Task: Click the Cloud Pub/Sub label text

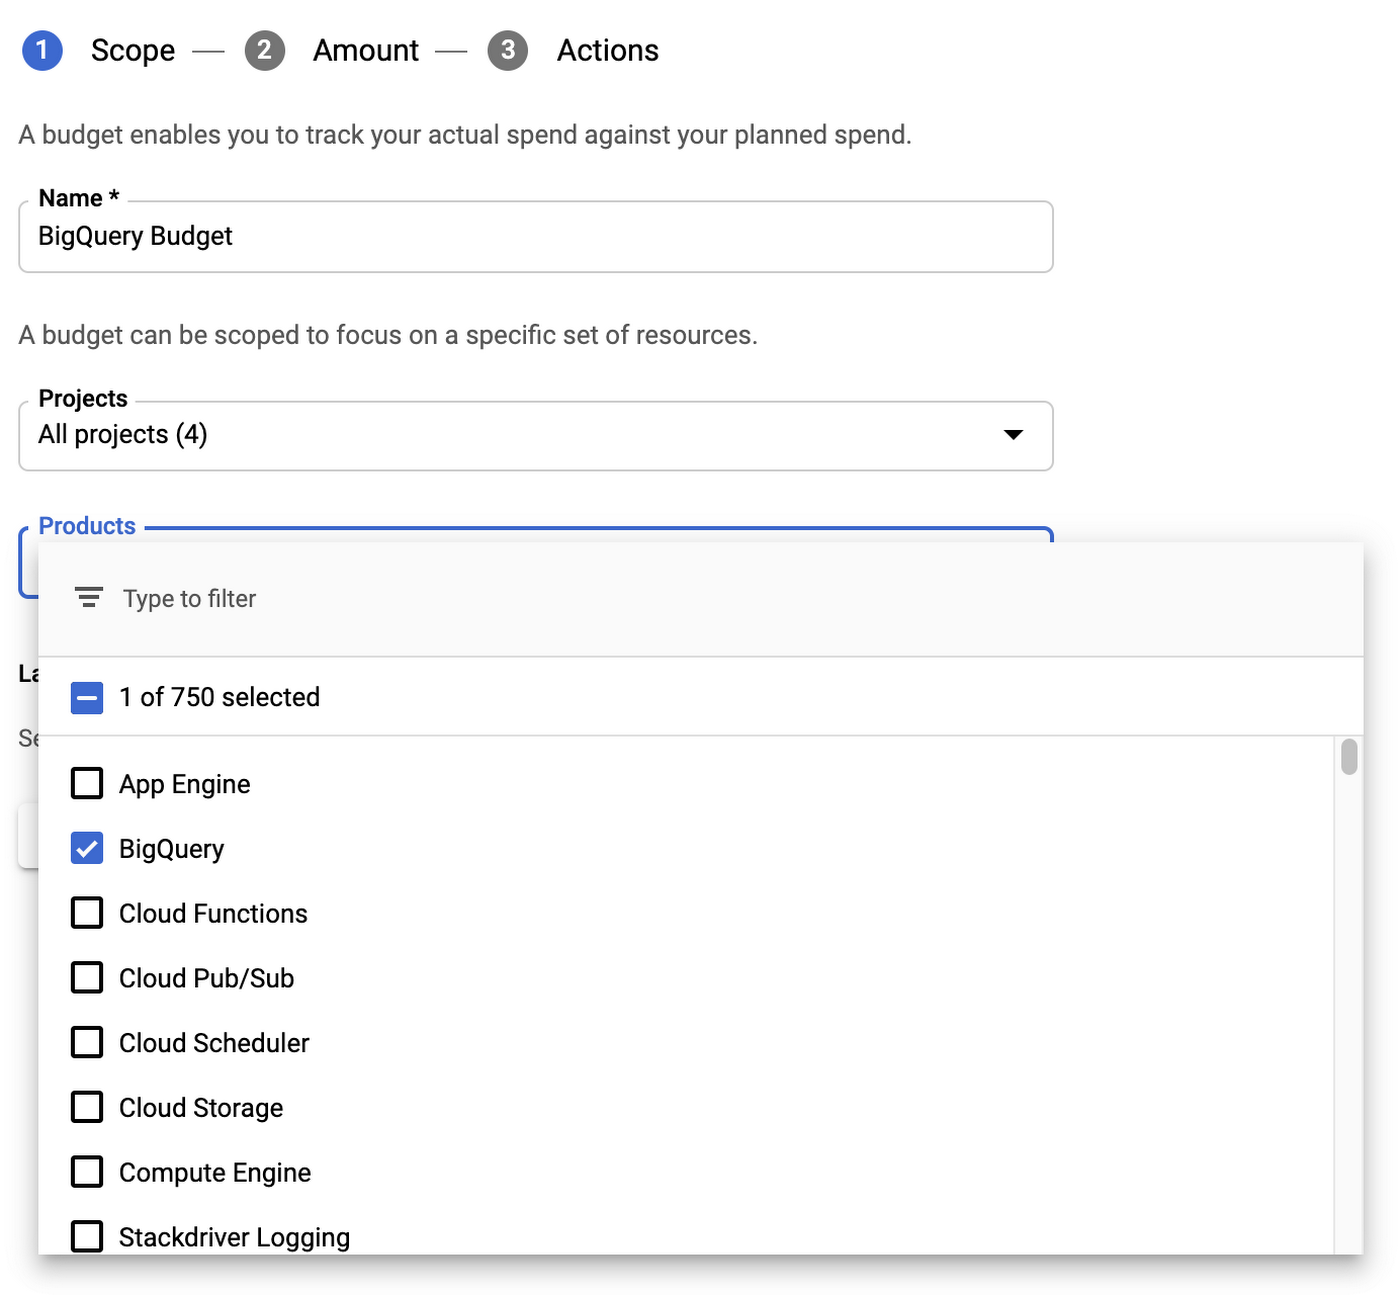Action: [x=207, y=978]
